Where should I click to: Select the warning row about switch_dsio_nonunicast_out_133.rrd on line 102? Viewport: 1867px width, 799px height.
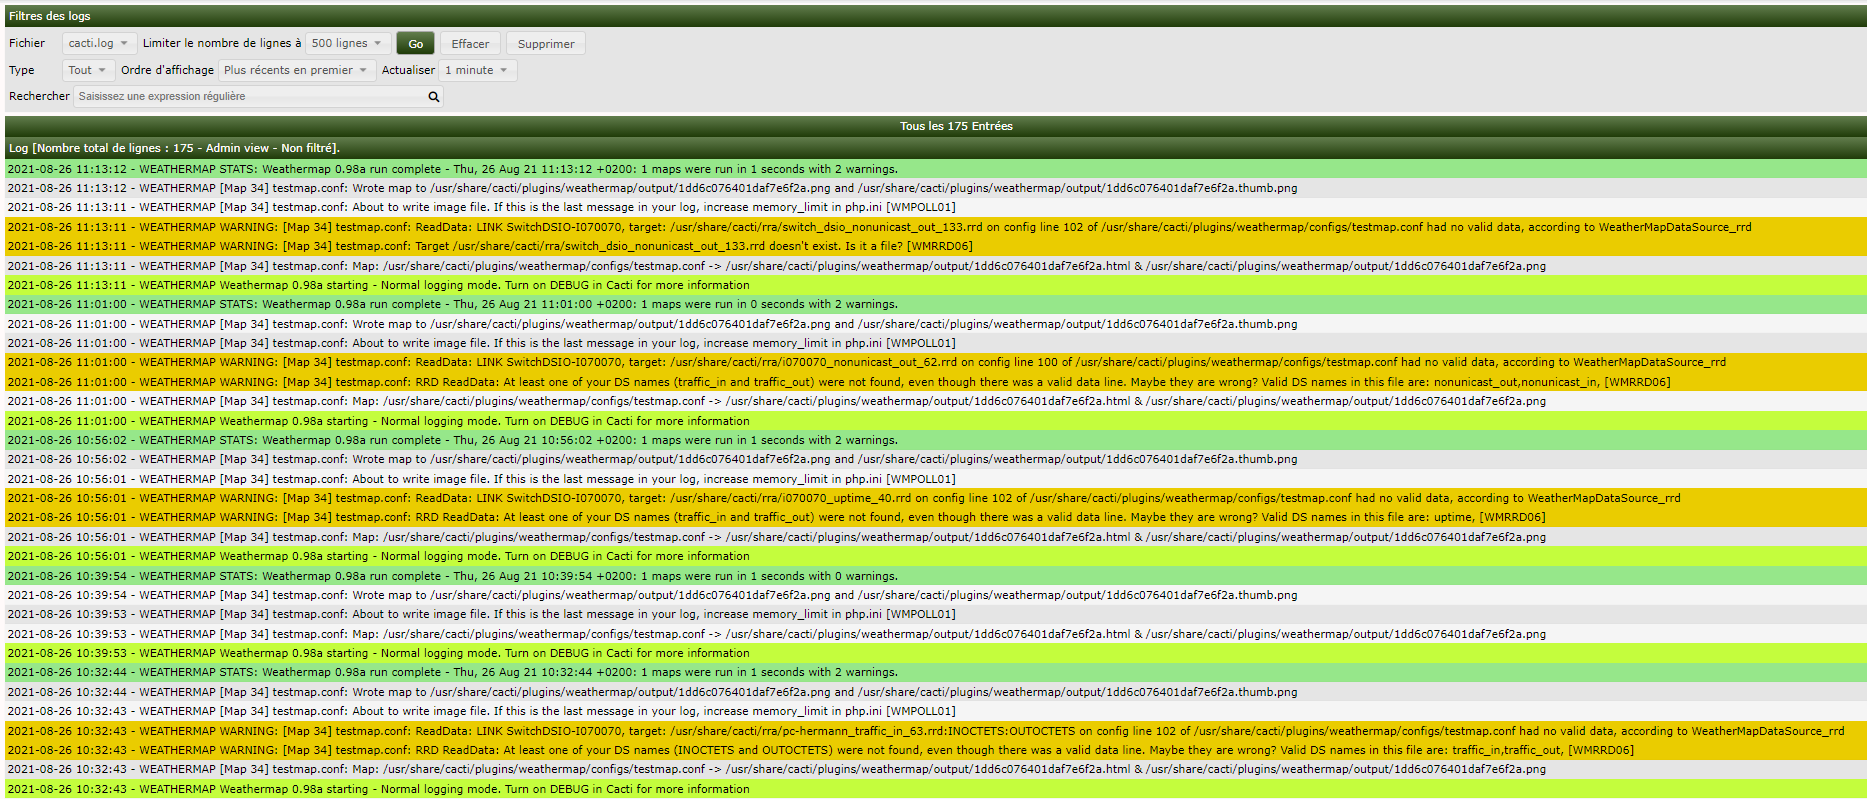pos(935,227)
